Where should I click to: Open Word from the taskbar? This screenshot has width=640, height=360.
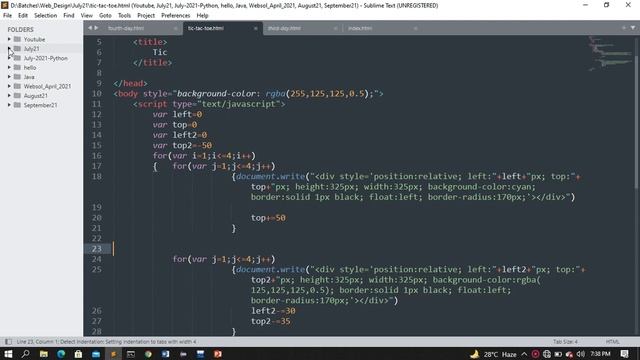click(166, 354)
